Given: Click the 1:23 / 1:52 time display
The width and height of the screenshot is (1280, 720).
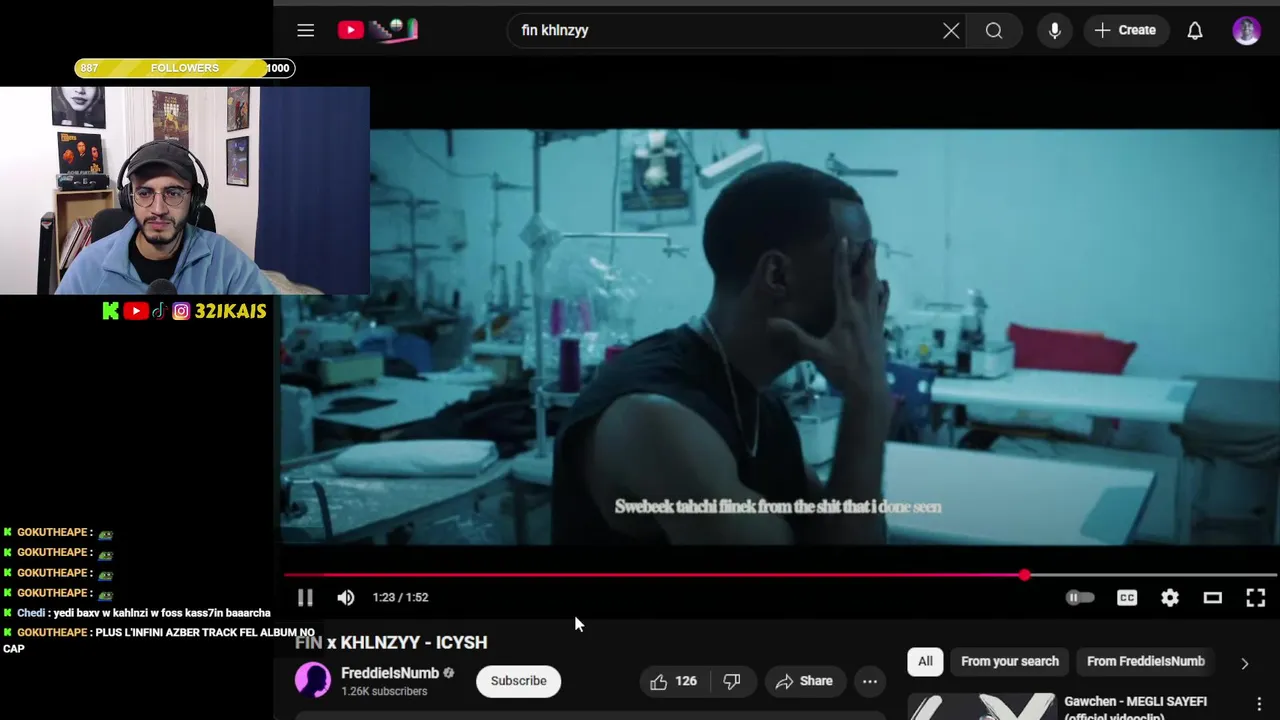Looking at the screenshot, I should point(400,597).
